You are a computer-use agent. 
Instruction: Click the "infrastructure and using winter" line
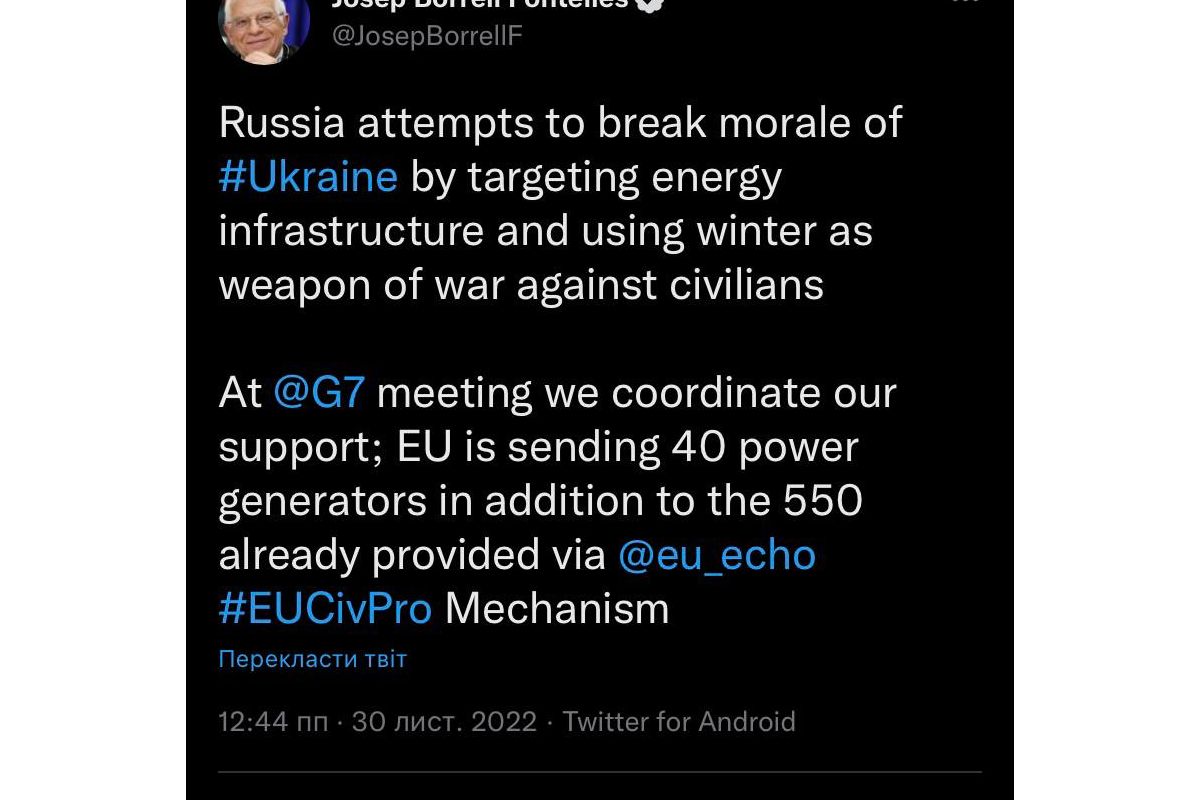pyautogui.click(x=545, y=231)
